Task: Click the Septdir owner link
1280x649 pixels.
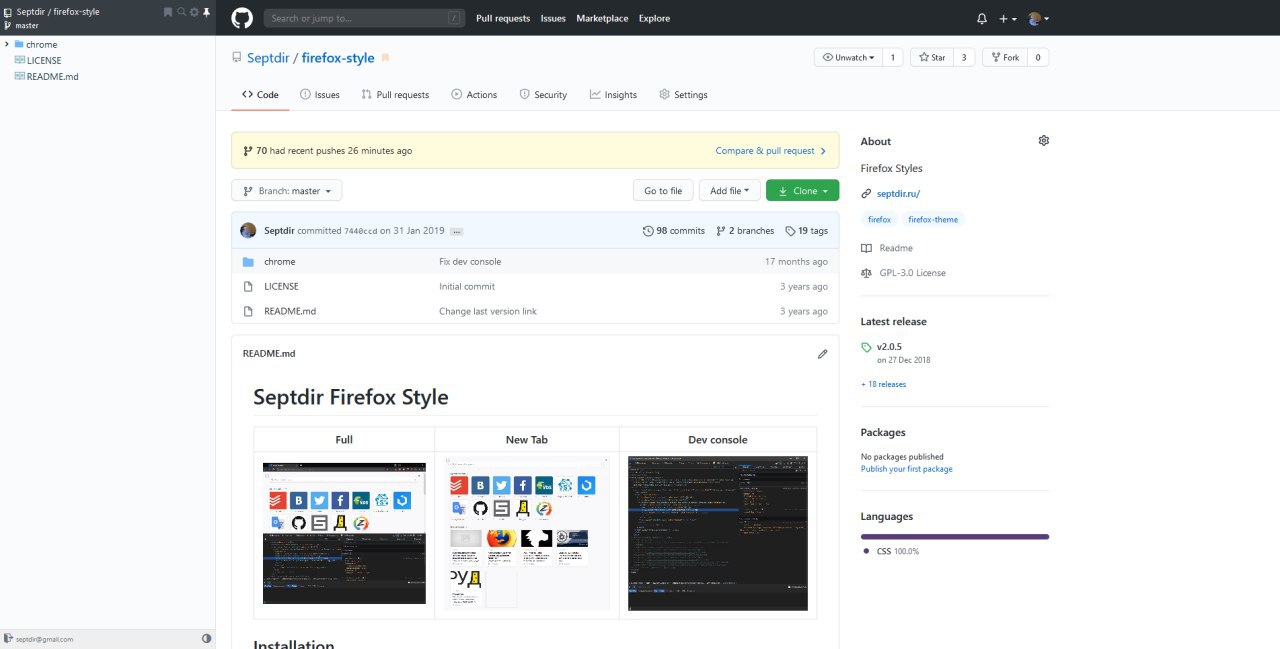Action: tap(267, 58)
